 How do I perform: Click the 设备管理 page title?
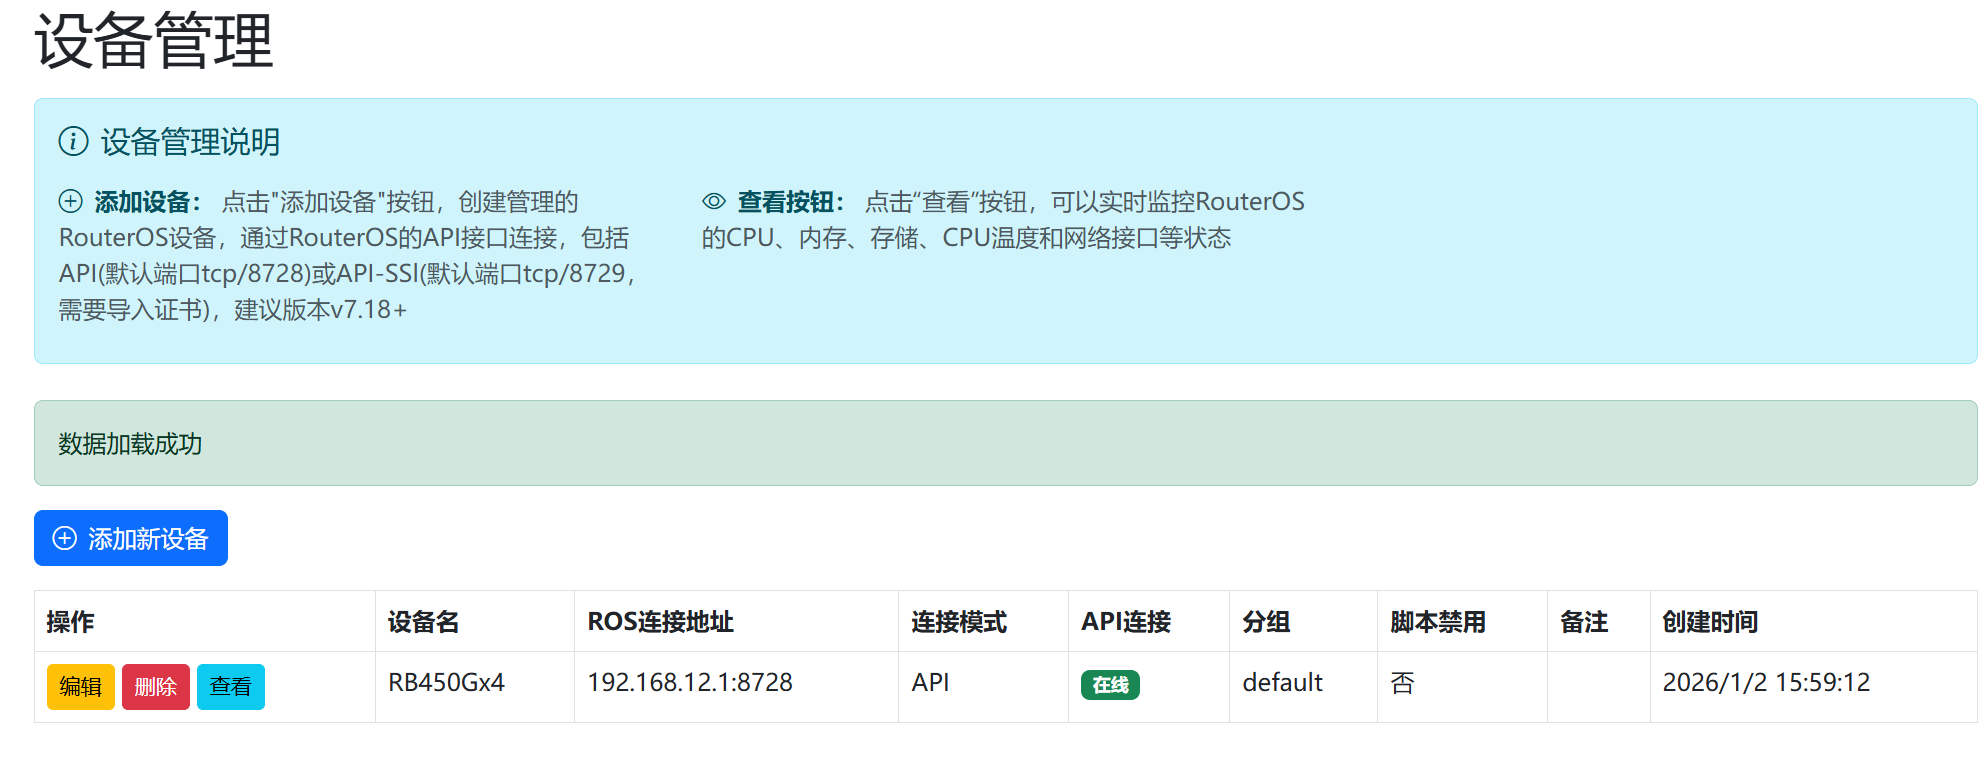coord(154,42)
